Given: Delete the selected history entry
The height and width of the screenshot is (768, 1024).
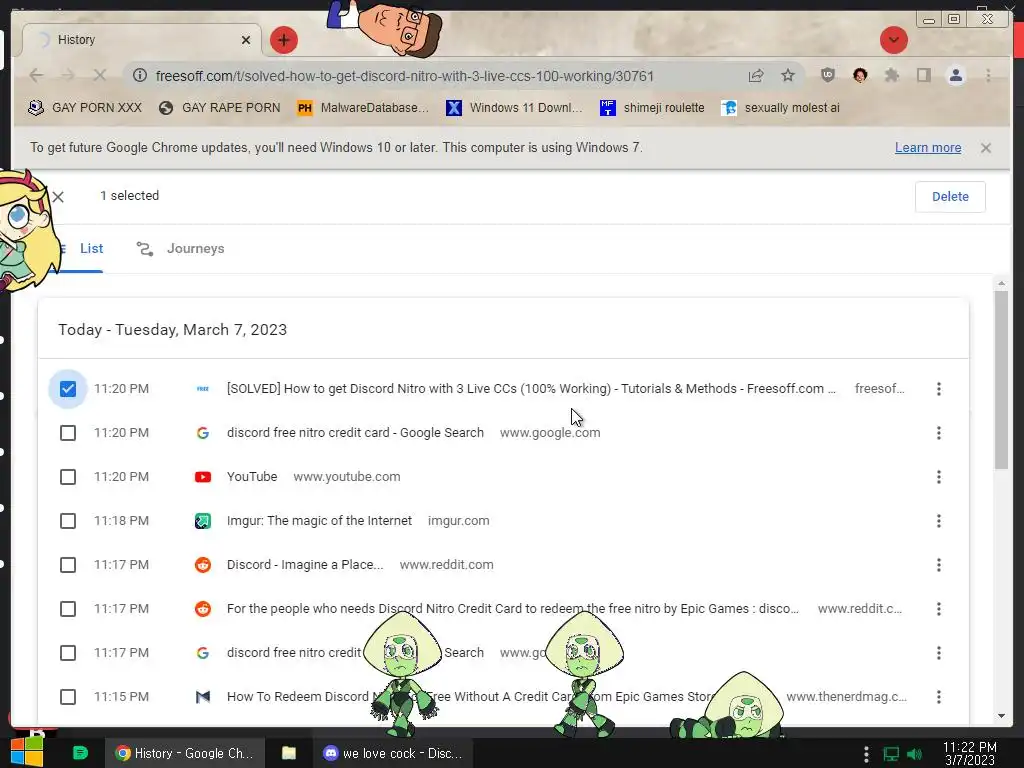Looking at the screenshot, I should [950, 197].
